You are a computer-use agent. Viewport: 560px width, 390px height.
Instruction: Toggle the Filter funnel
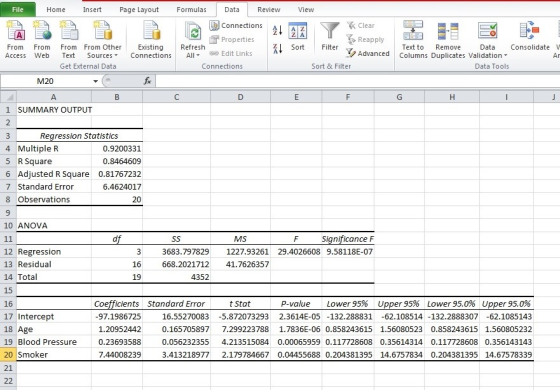click(329, 37)
